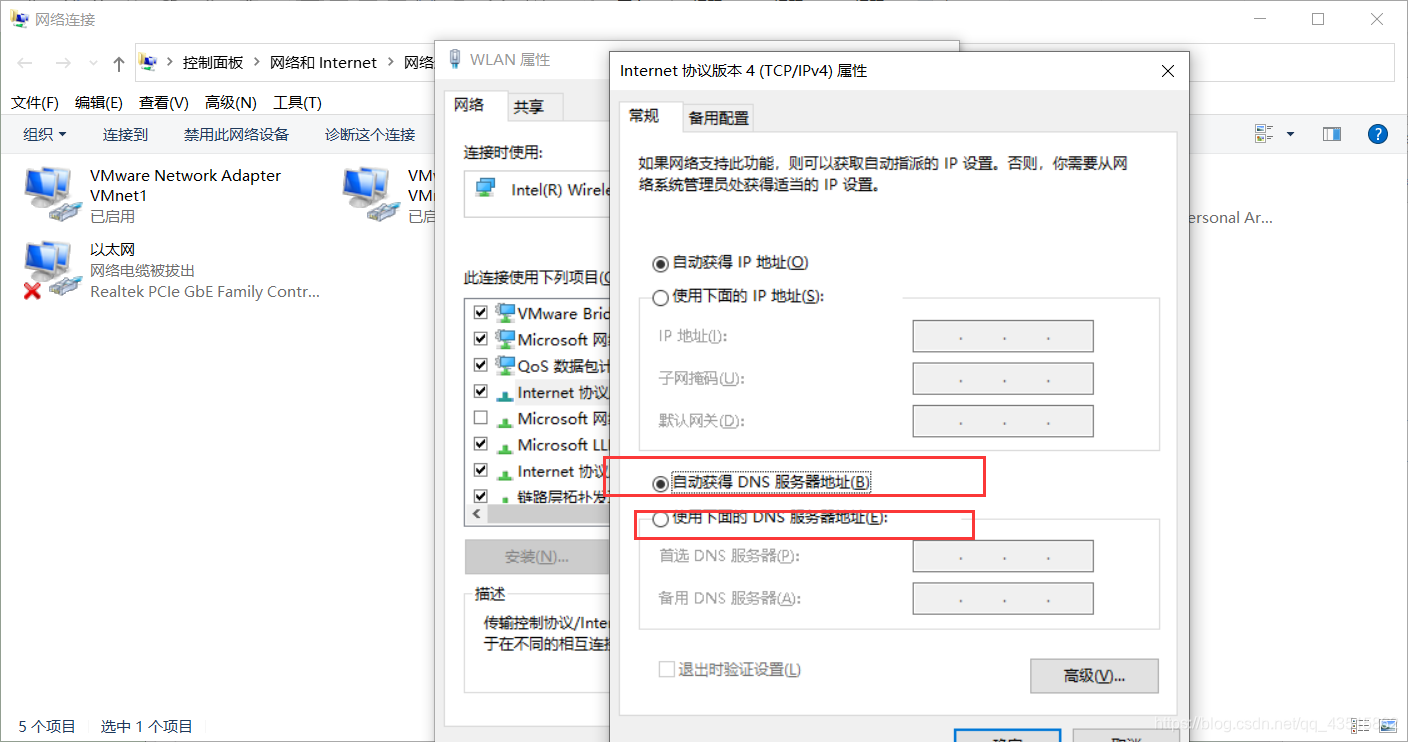1408x742 pixels.
Task: Select the partially hidden second VMware adapter icon
Action: [x=370, y=193]
